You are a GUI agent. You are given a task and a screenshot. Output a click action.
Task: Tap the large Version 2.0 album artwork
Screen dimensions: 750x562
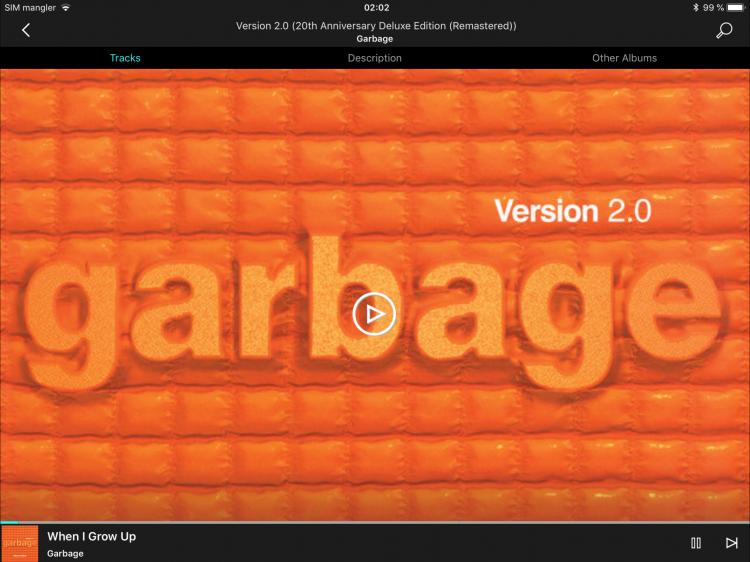tap(375, 295)
